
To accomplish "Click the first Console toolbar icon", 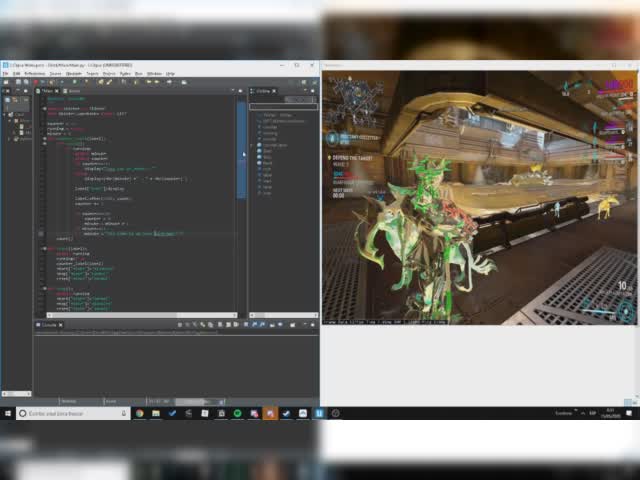I will click(x=180, y=325).
